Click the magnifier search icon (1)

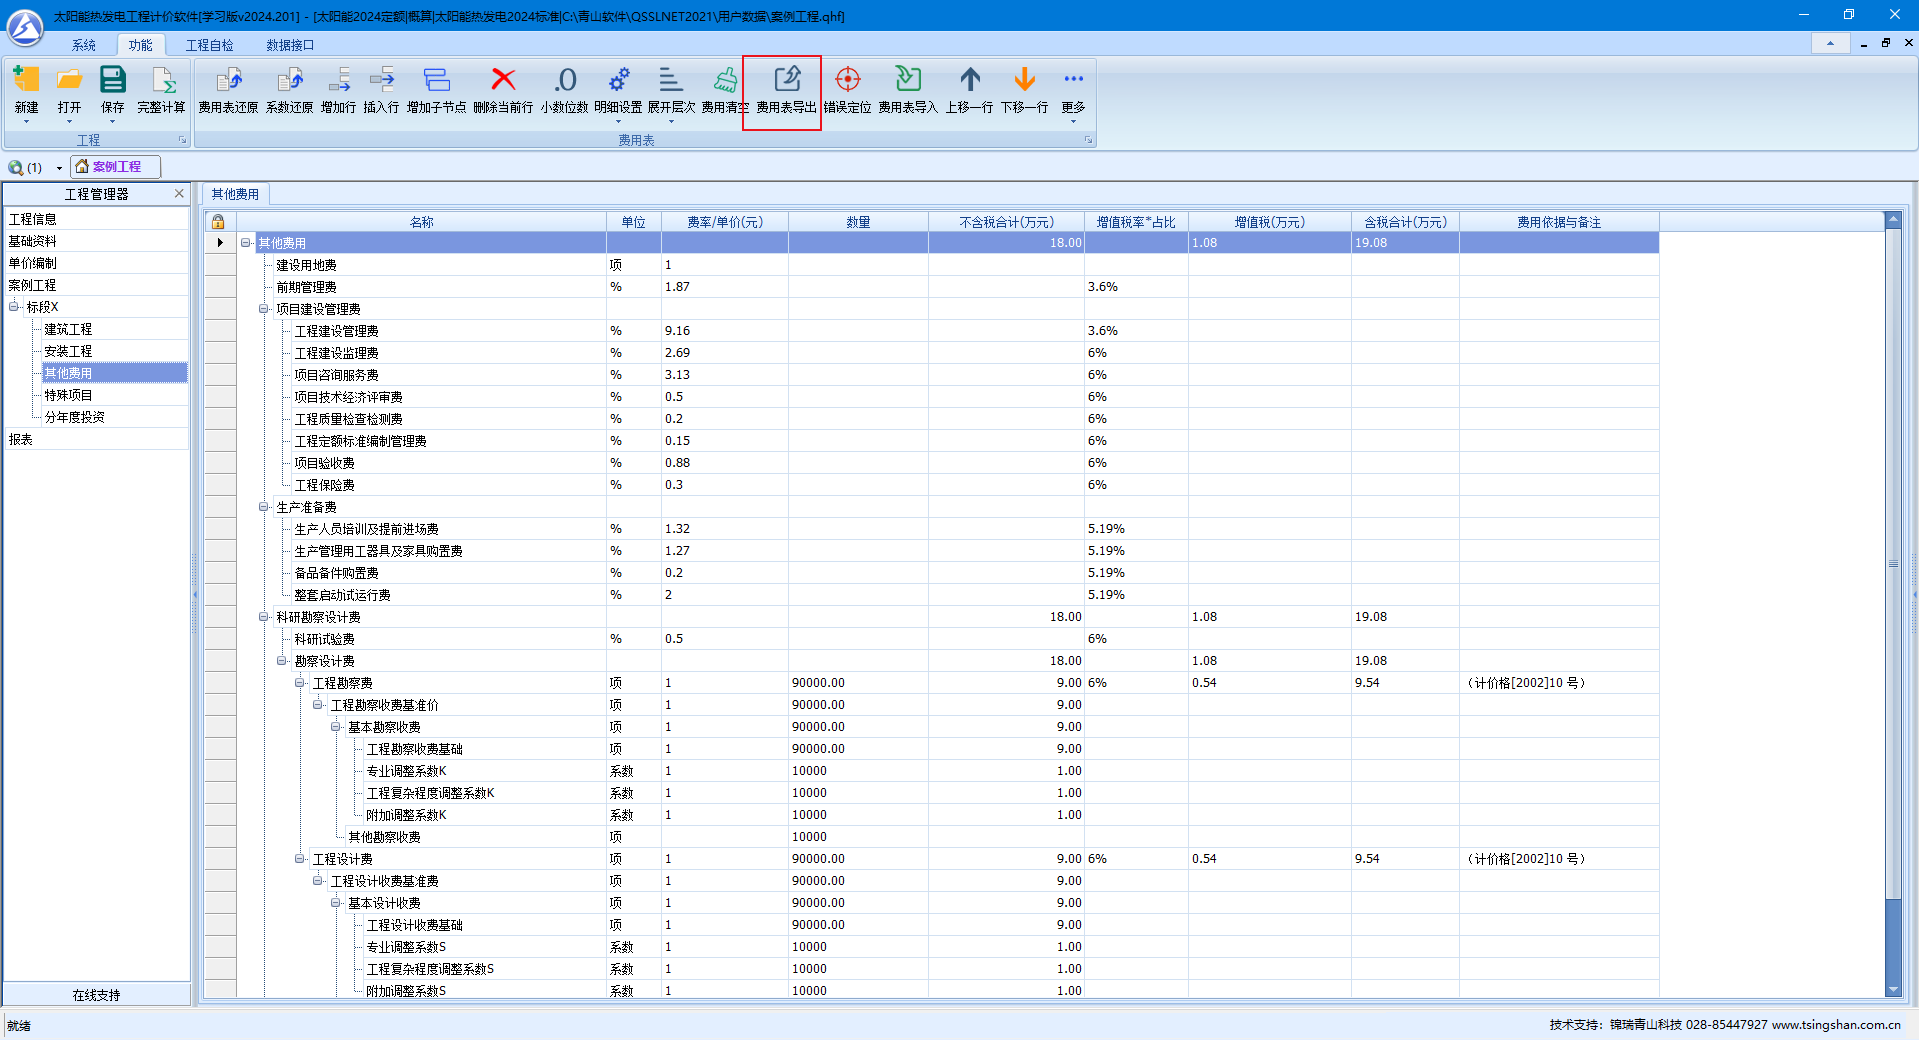(15, 167)
